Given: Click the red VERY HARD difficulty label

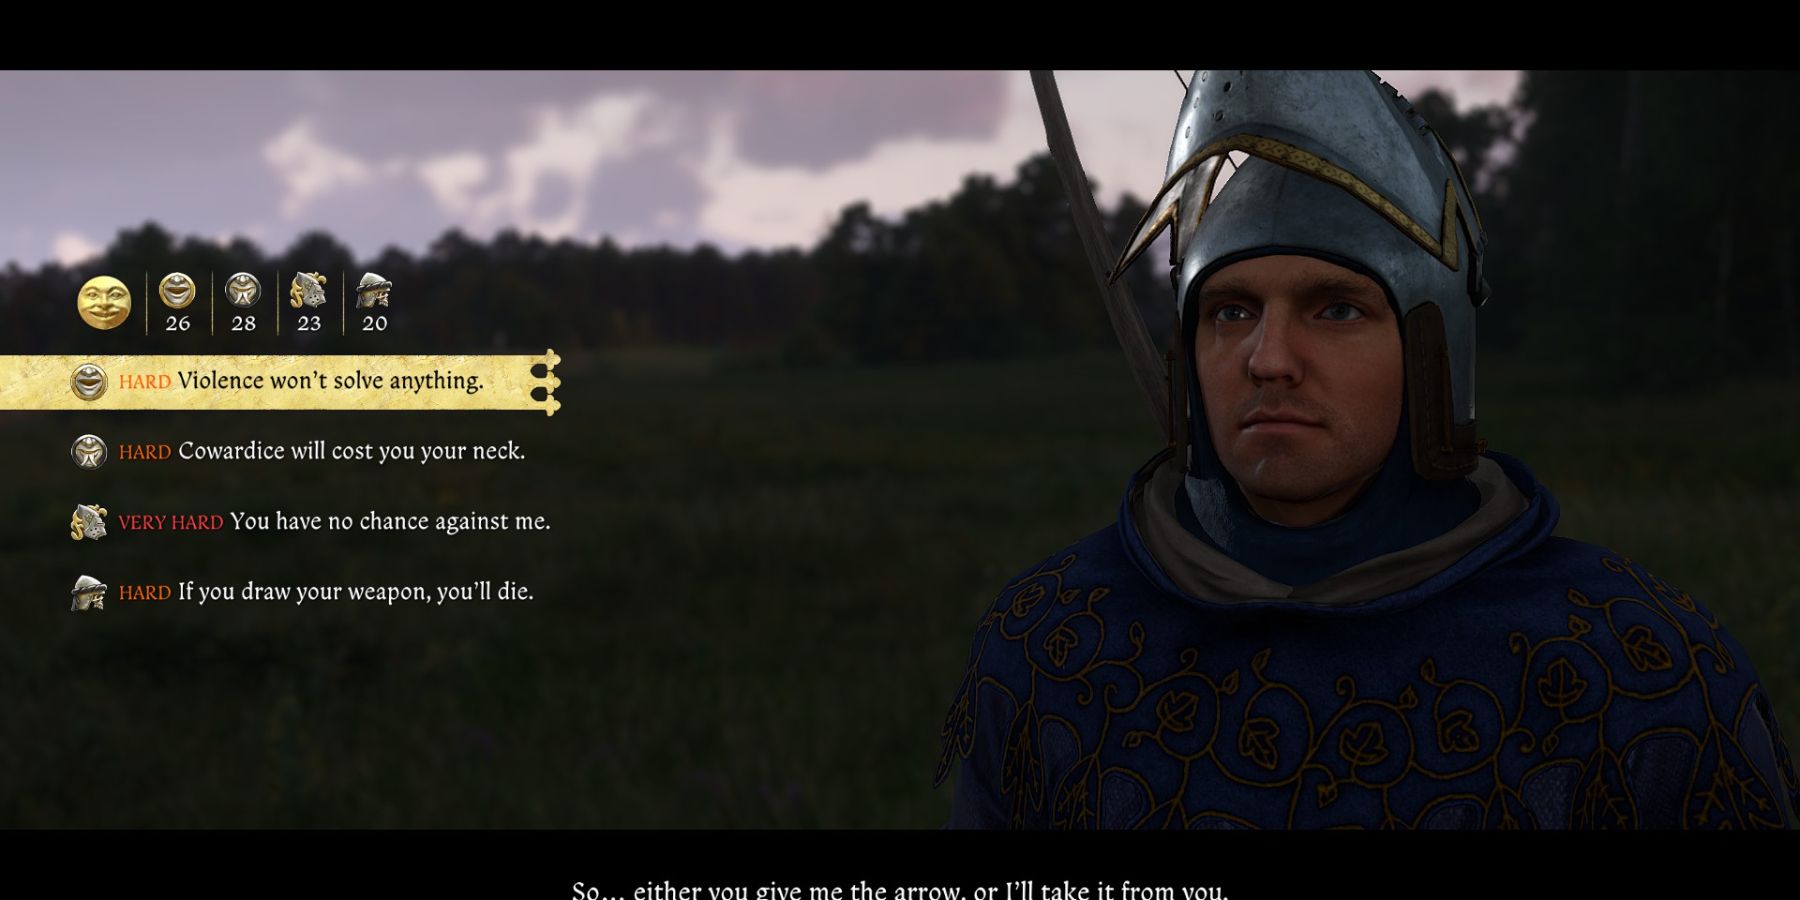Looking at the screenshot, I should coord(170,523).
